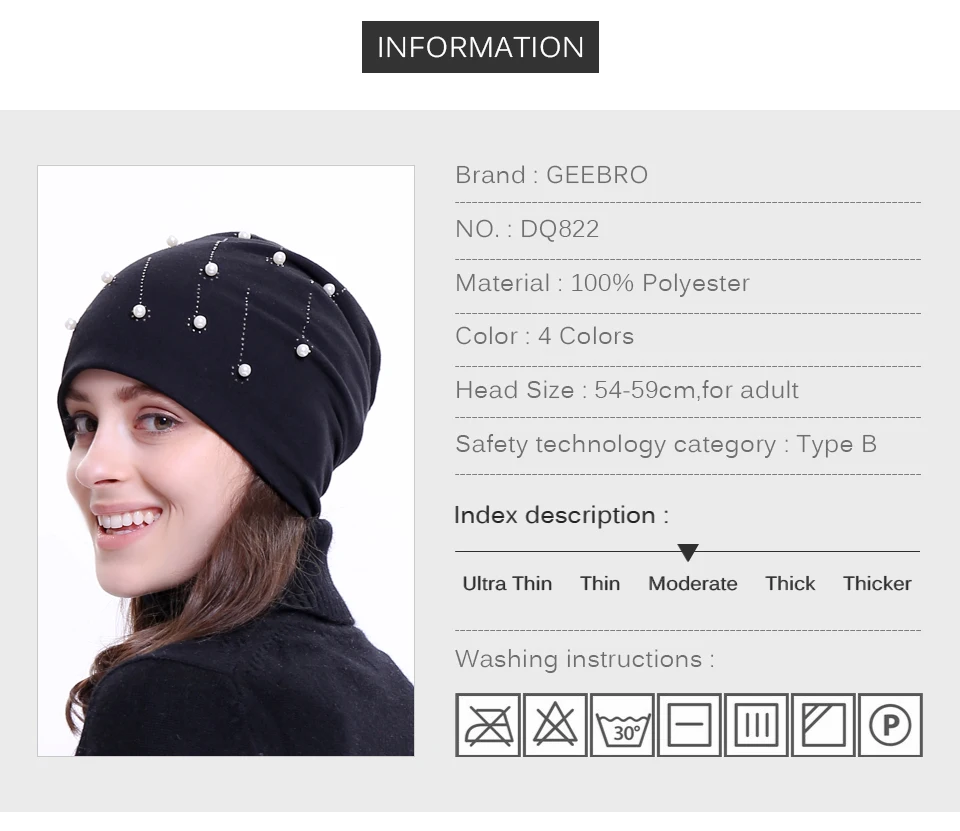This screenshot has width=960, height=831.
Task: Click the drip dry vertical lines icon
Action: tap(756, 725)
